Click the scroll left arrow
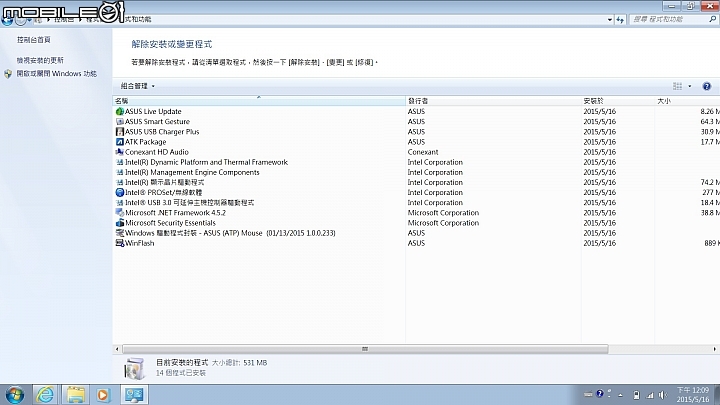Screen dimensions: 720x405 click(117, 349)
